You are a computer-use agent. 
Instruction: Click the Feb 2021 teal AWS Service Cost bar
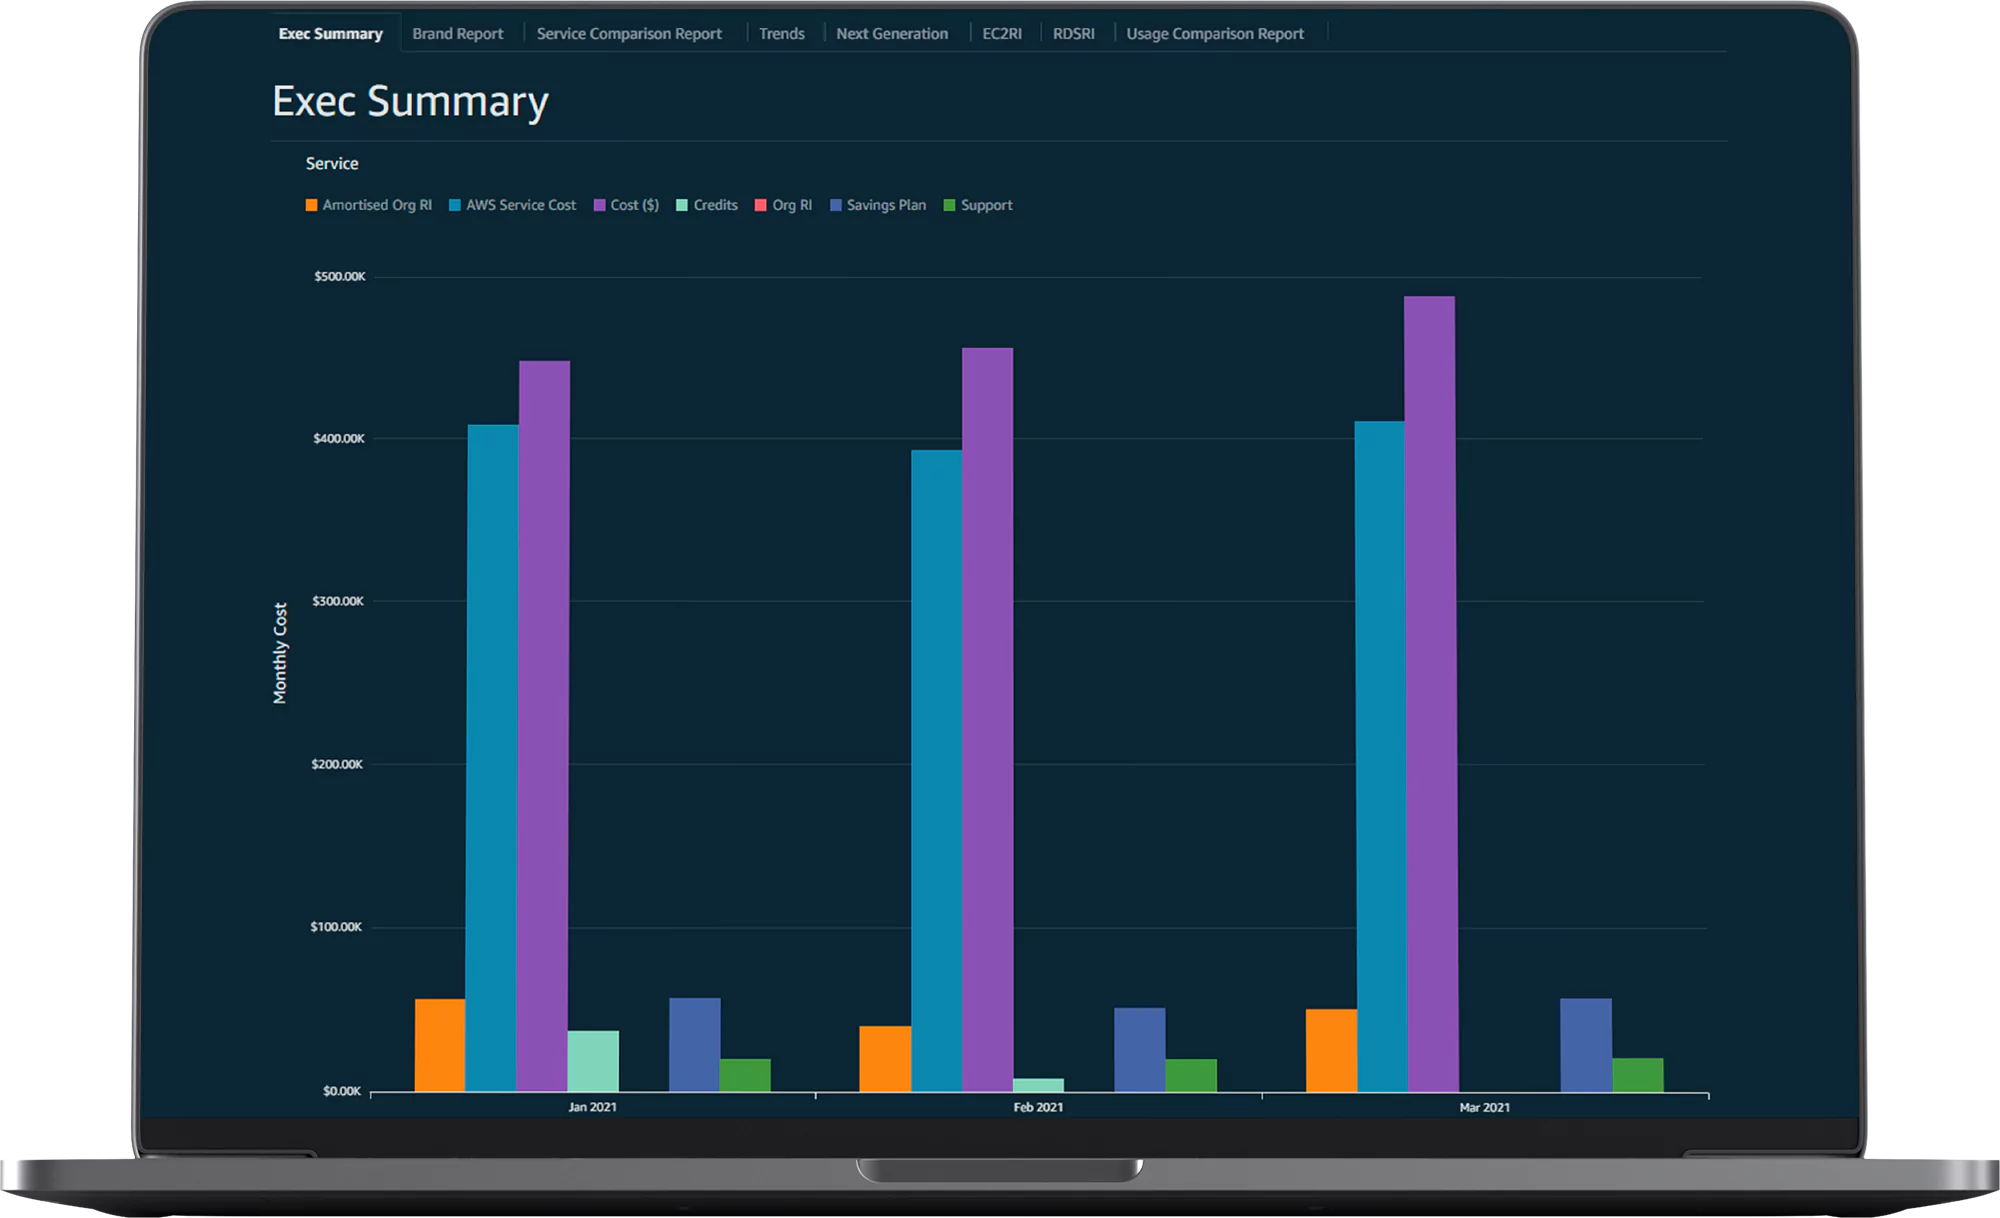click(x=937, y=770)
